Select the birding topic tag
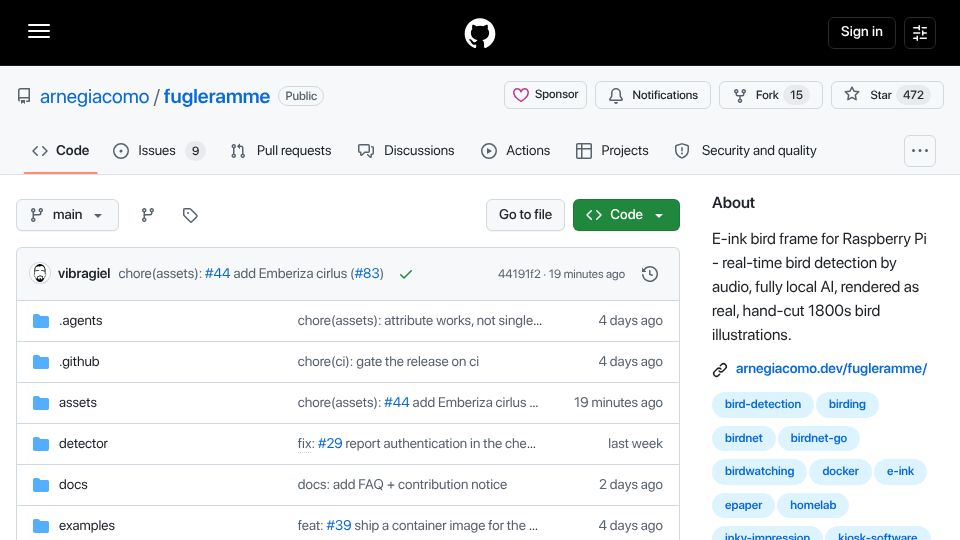The image size is (960, 540). [x=847, y=404]
